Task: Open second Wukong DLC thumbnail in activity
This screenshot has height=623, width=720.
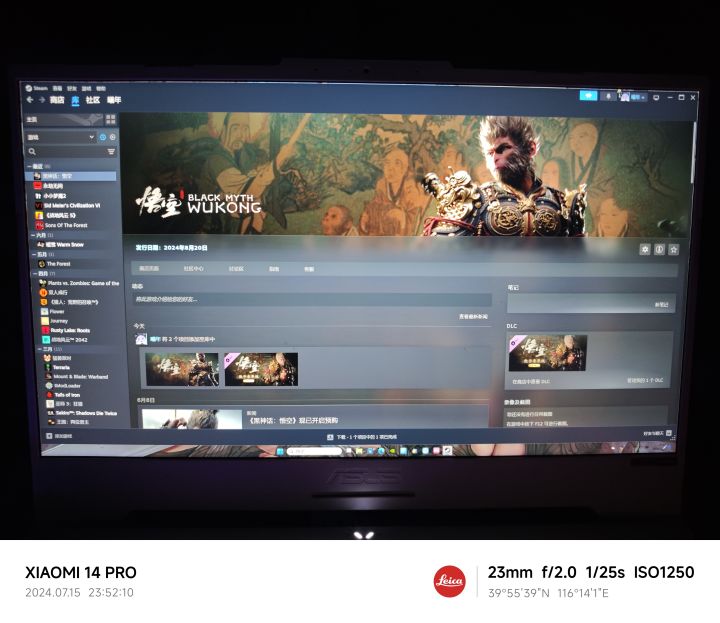Action: [261, 369]
